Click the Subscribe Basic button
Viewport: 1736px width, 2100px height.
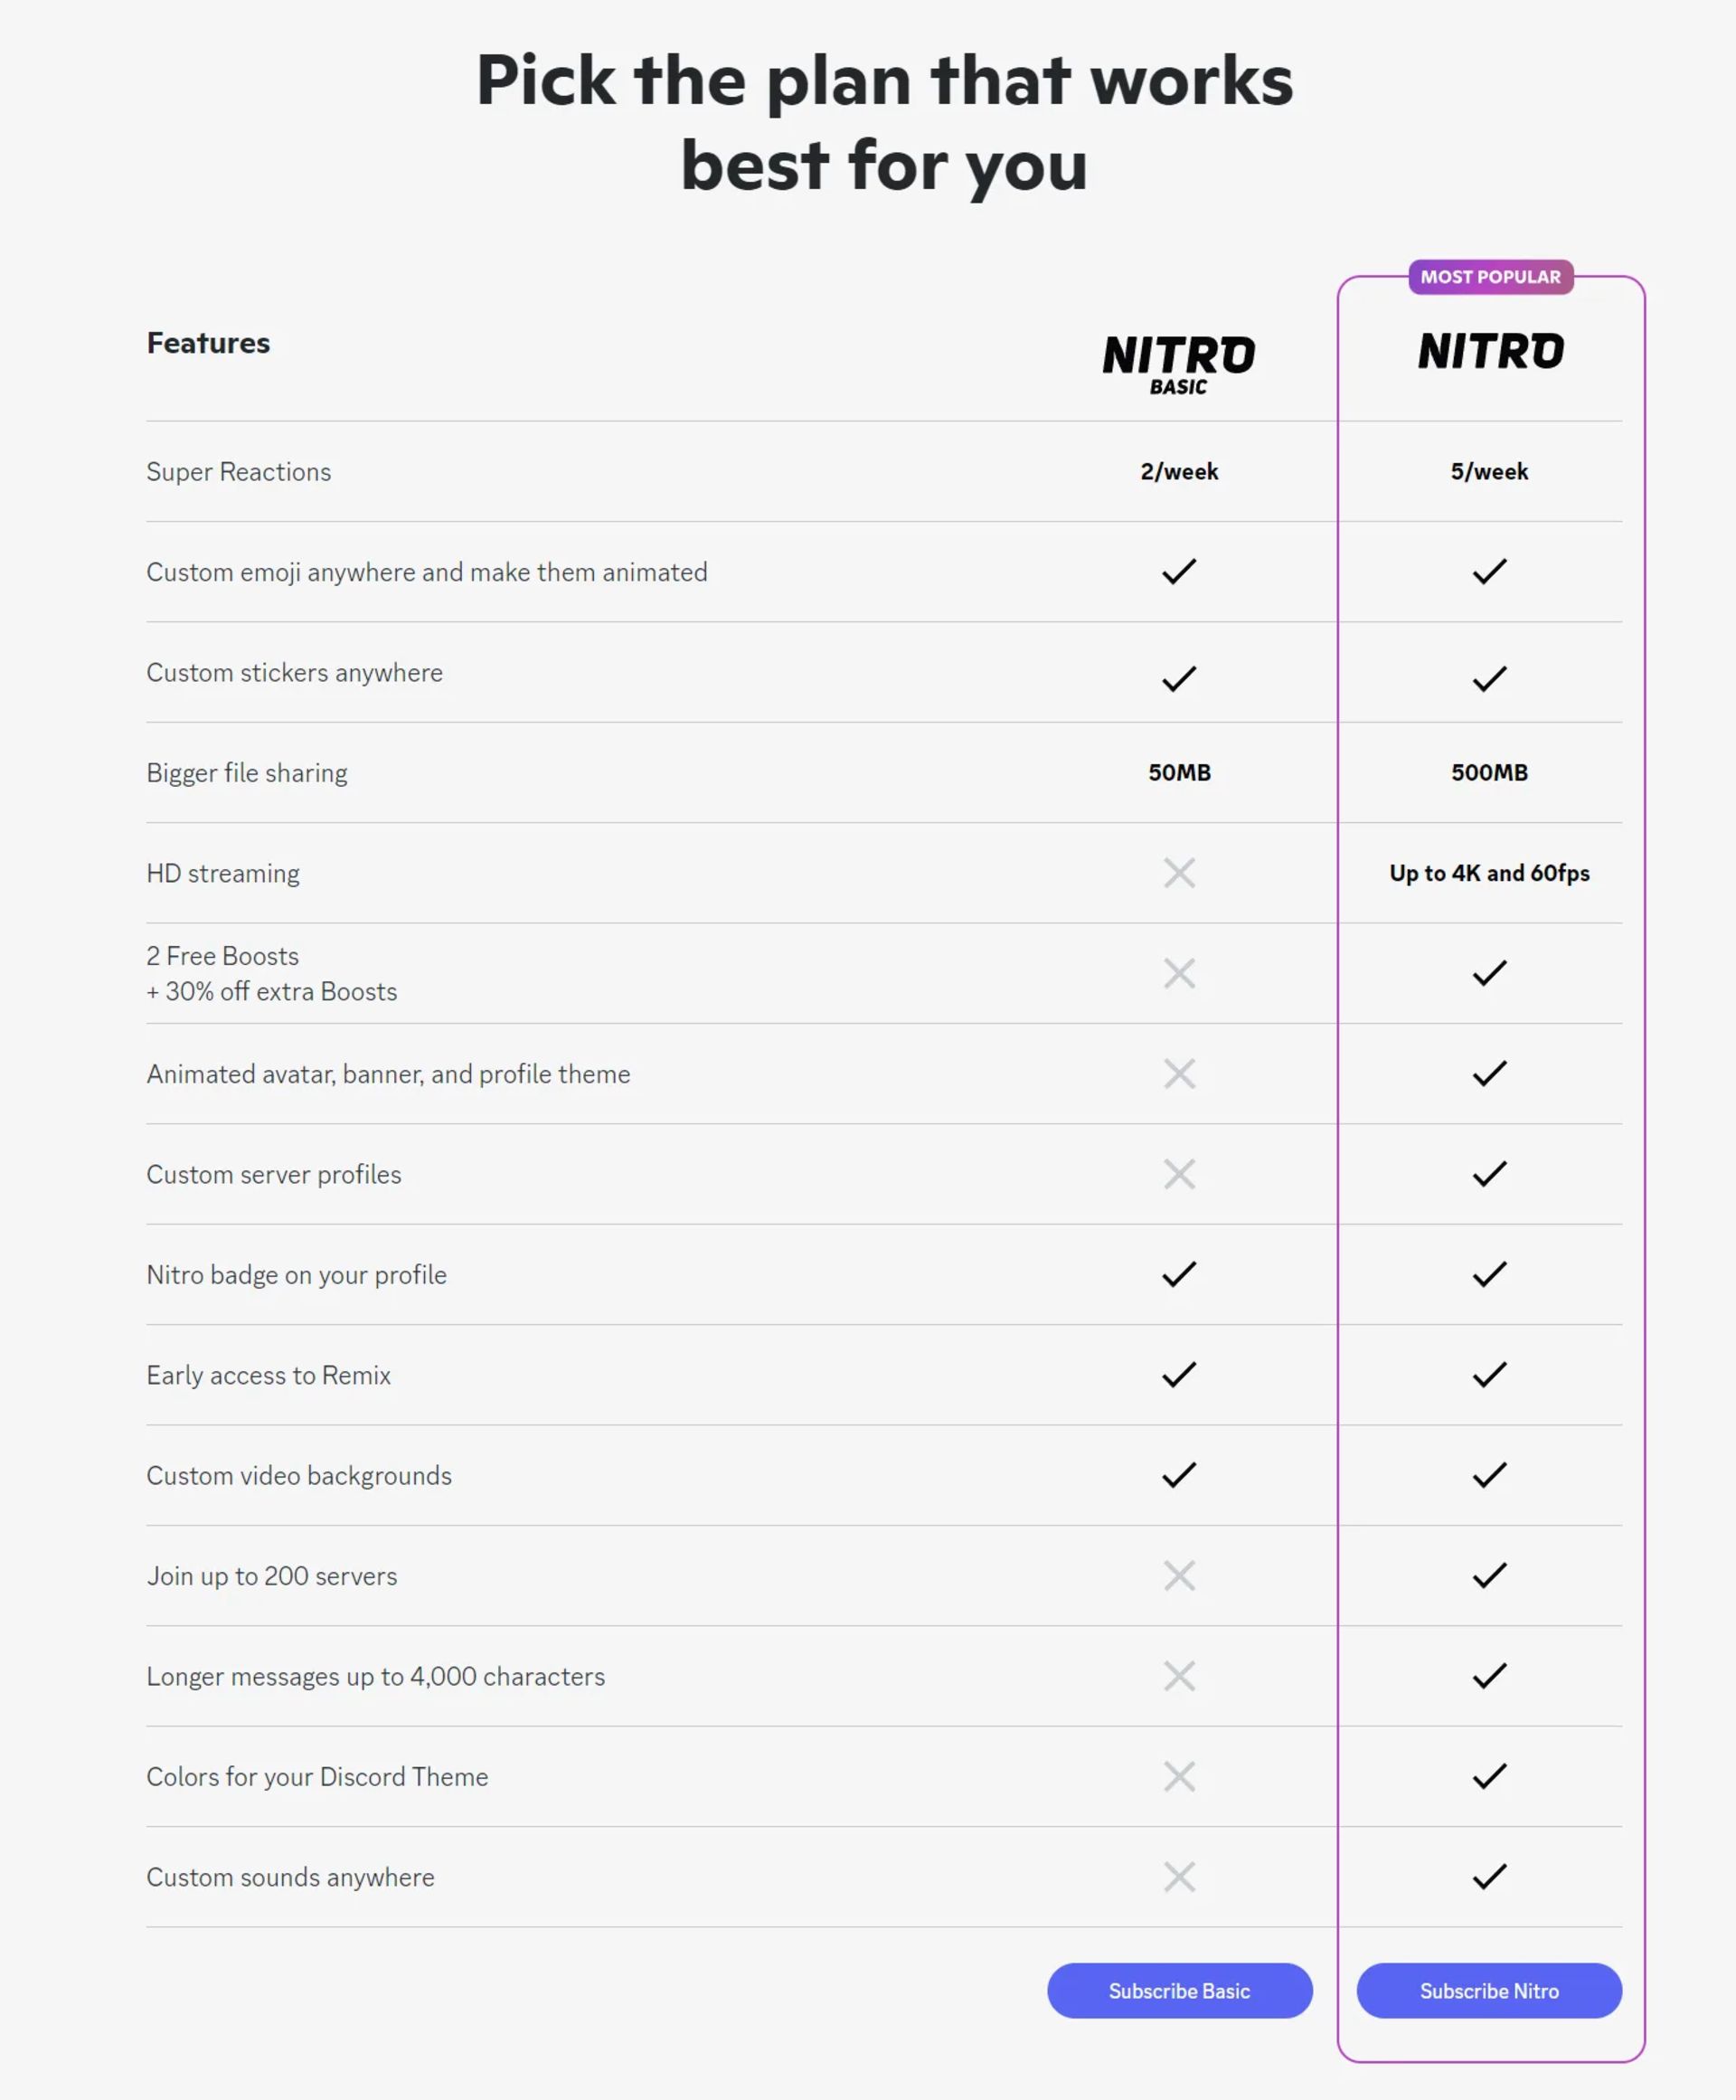(1179, 1990)
